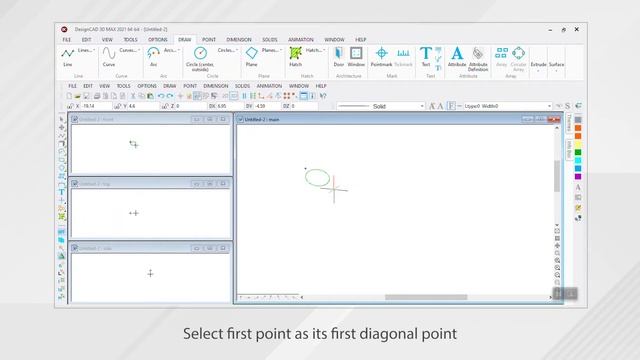Open the VIEW ribbon tab

[107, 40]
